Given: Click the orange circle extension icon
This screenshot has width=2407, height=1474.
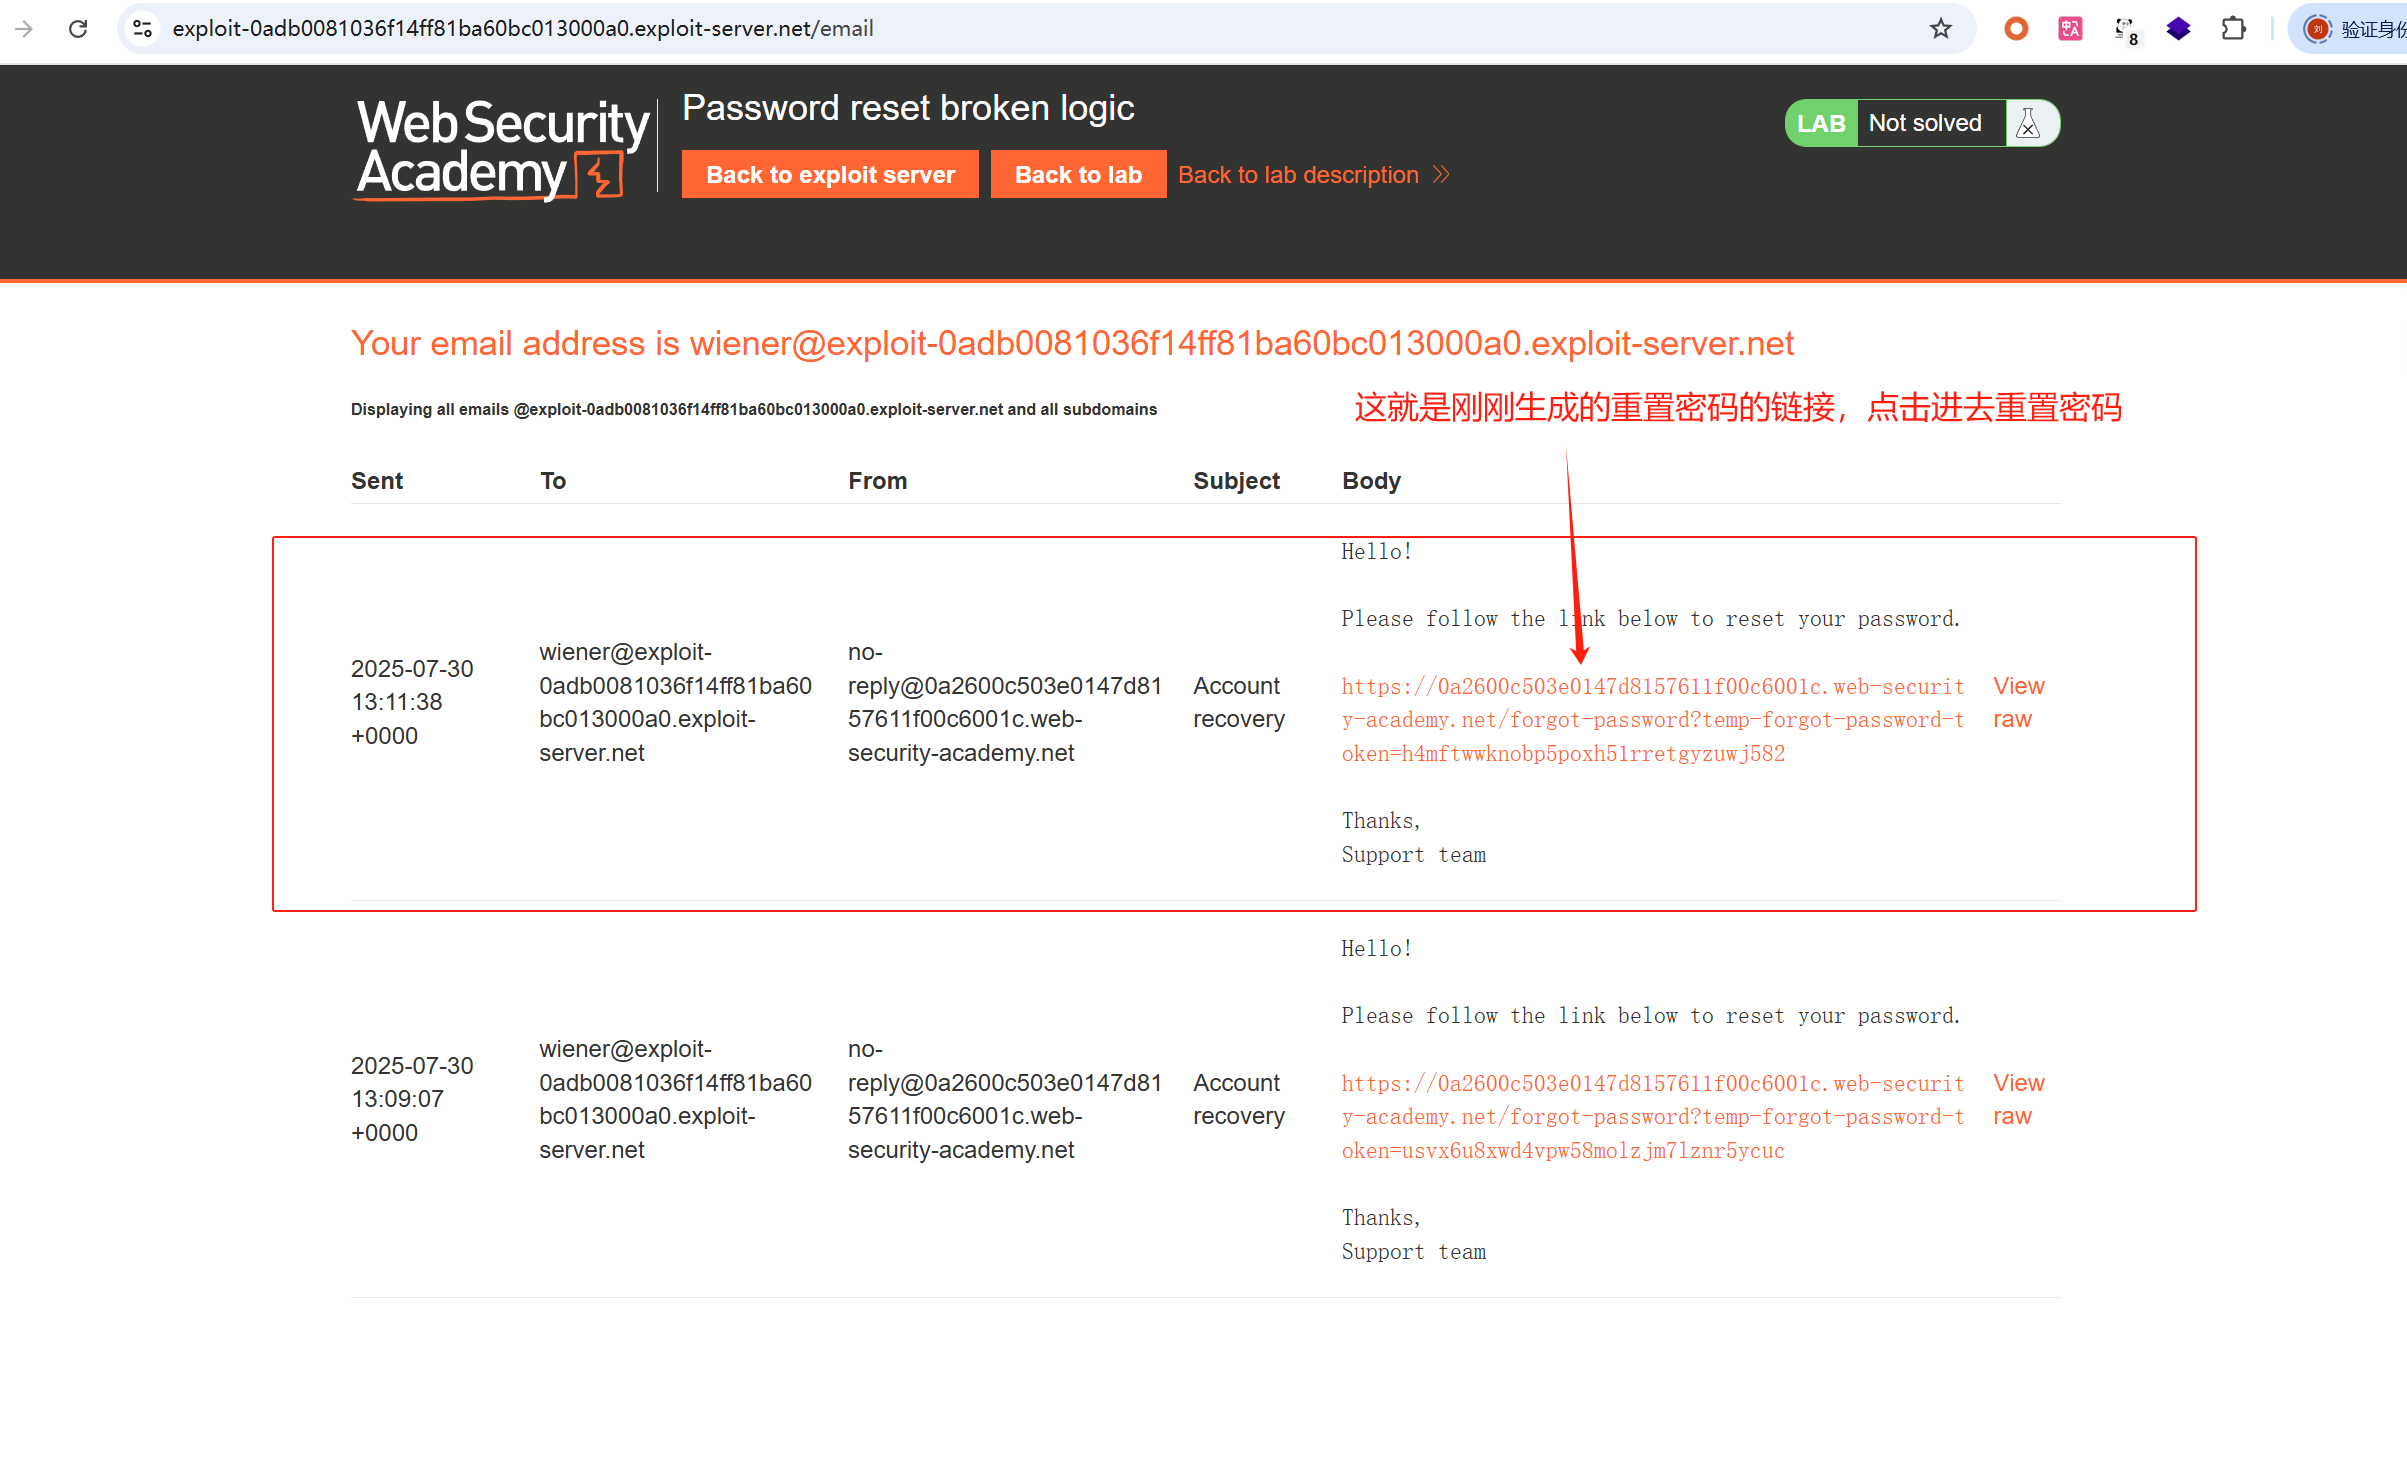Looking at the screenshot, I should click(x=2016, y=29).
